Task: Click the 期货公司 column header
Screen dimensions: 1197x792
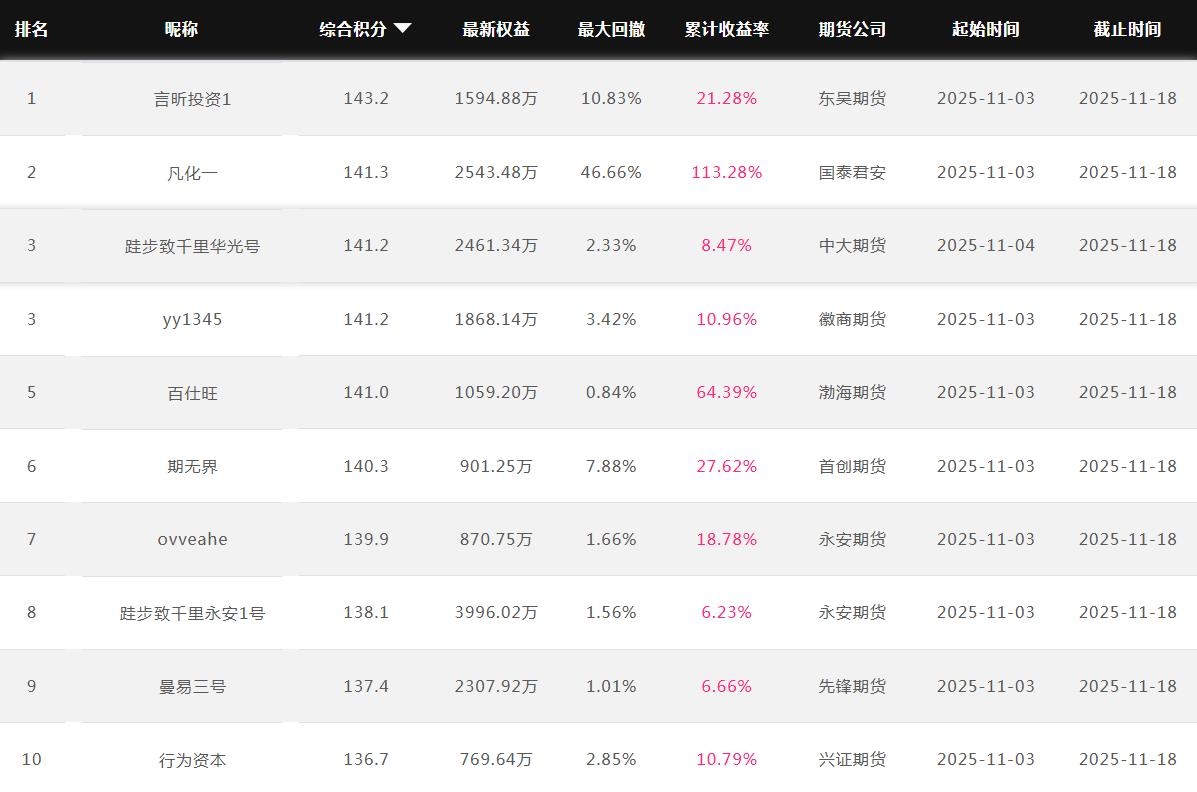Action: [852, 29]
